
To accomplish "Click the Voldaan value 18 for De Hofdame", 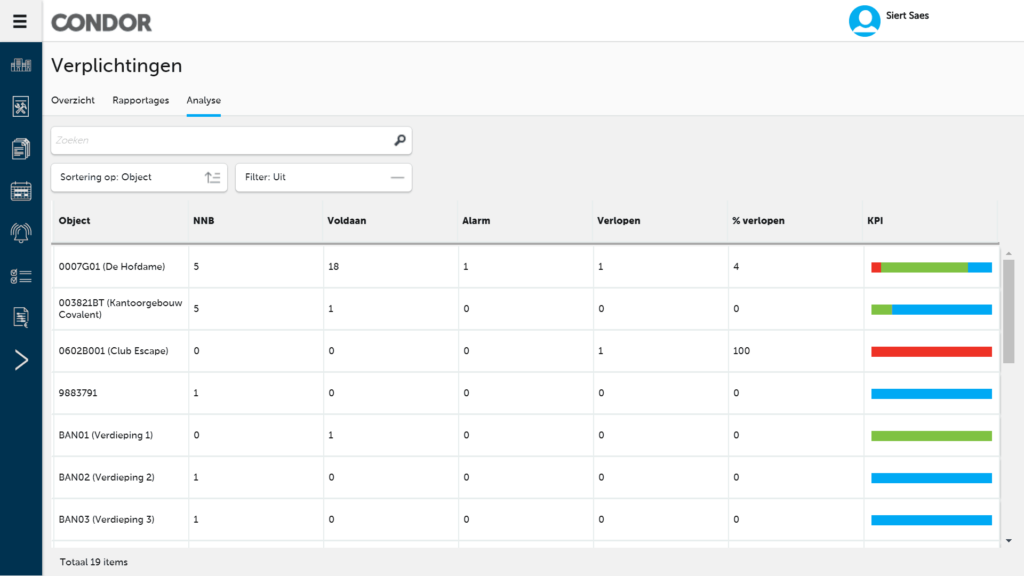I will coord(333,266).
